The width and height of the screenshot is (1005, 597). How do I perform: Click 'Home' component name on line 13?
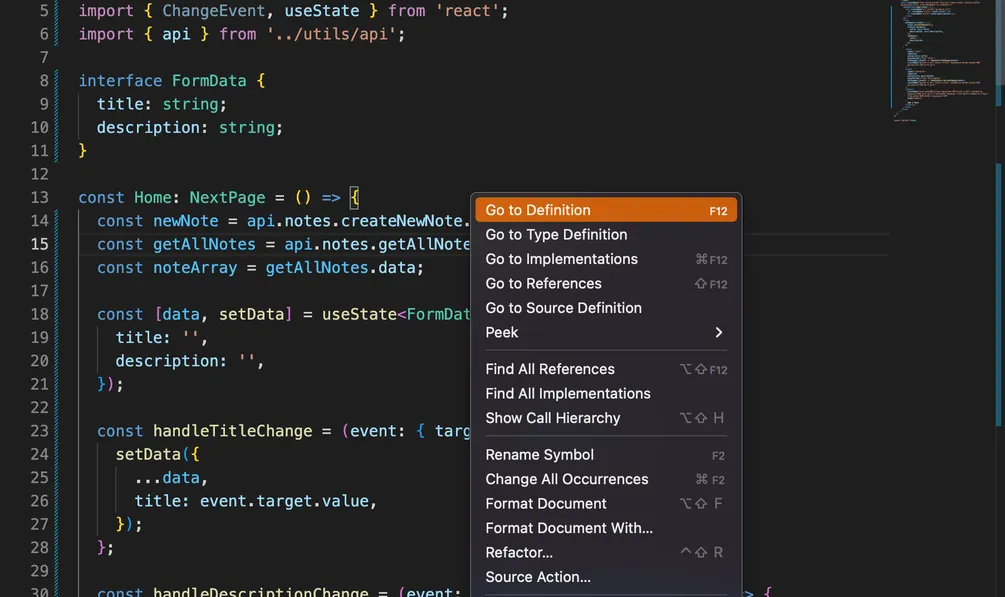(153, 198)
